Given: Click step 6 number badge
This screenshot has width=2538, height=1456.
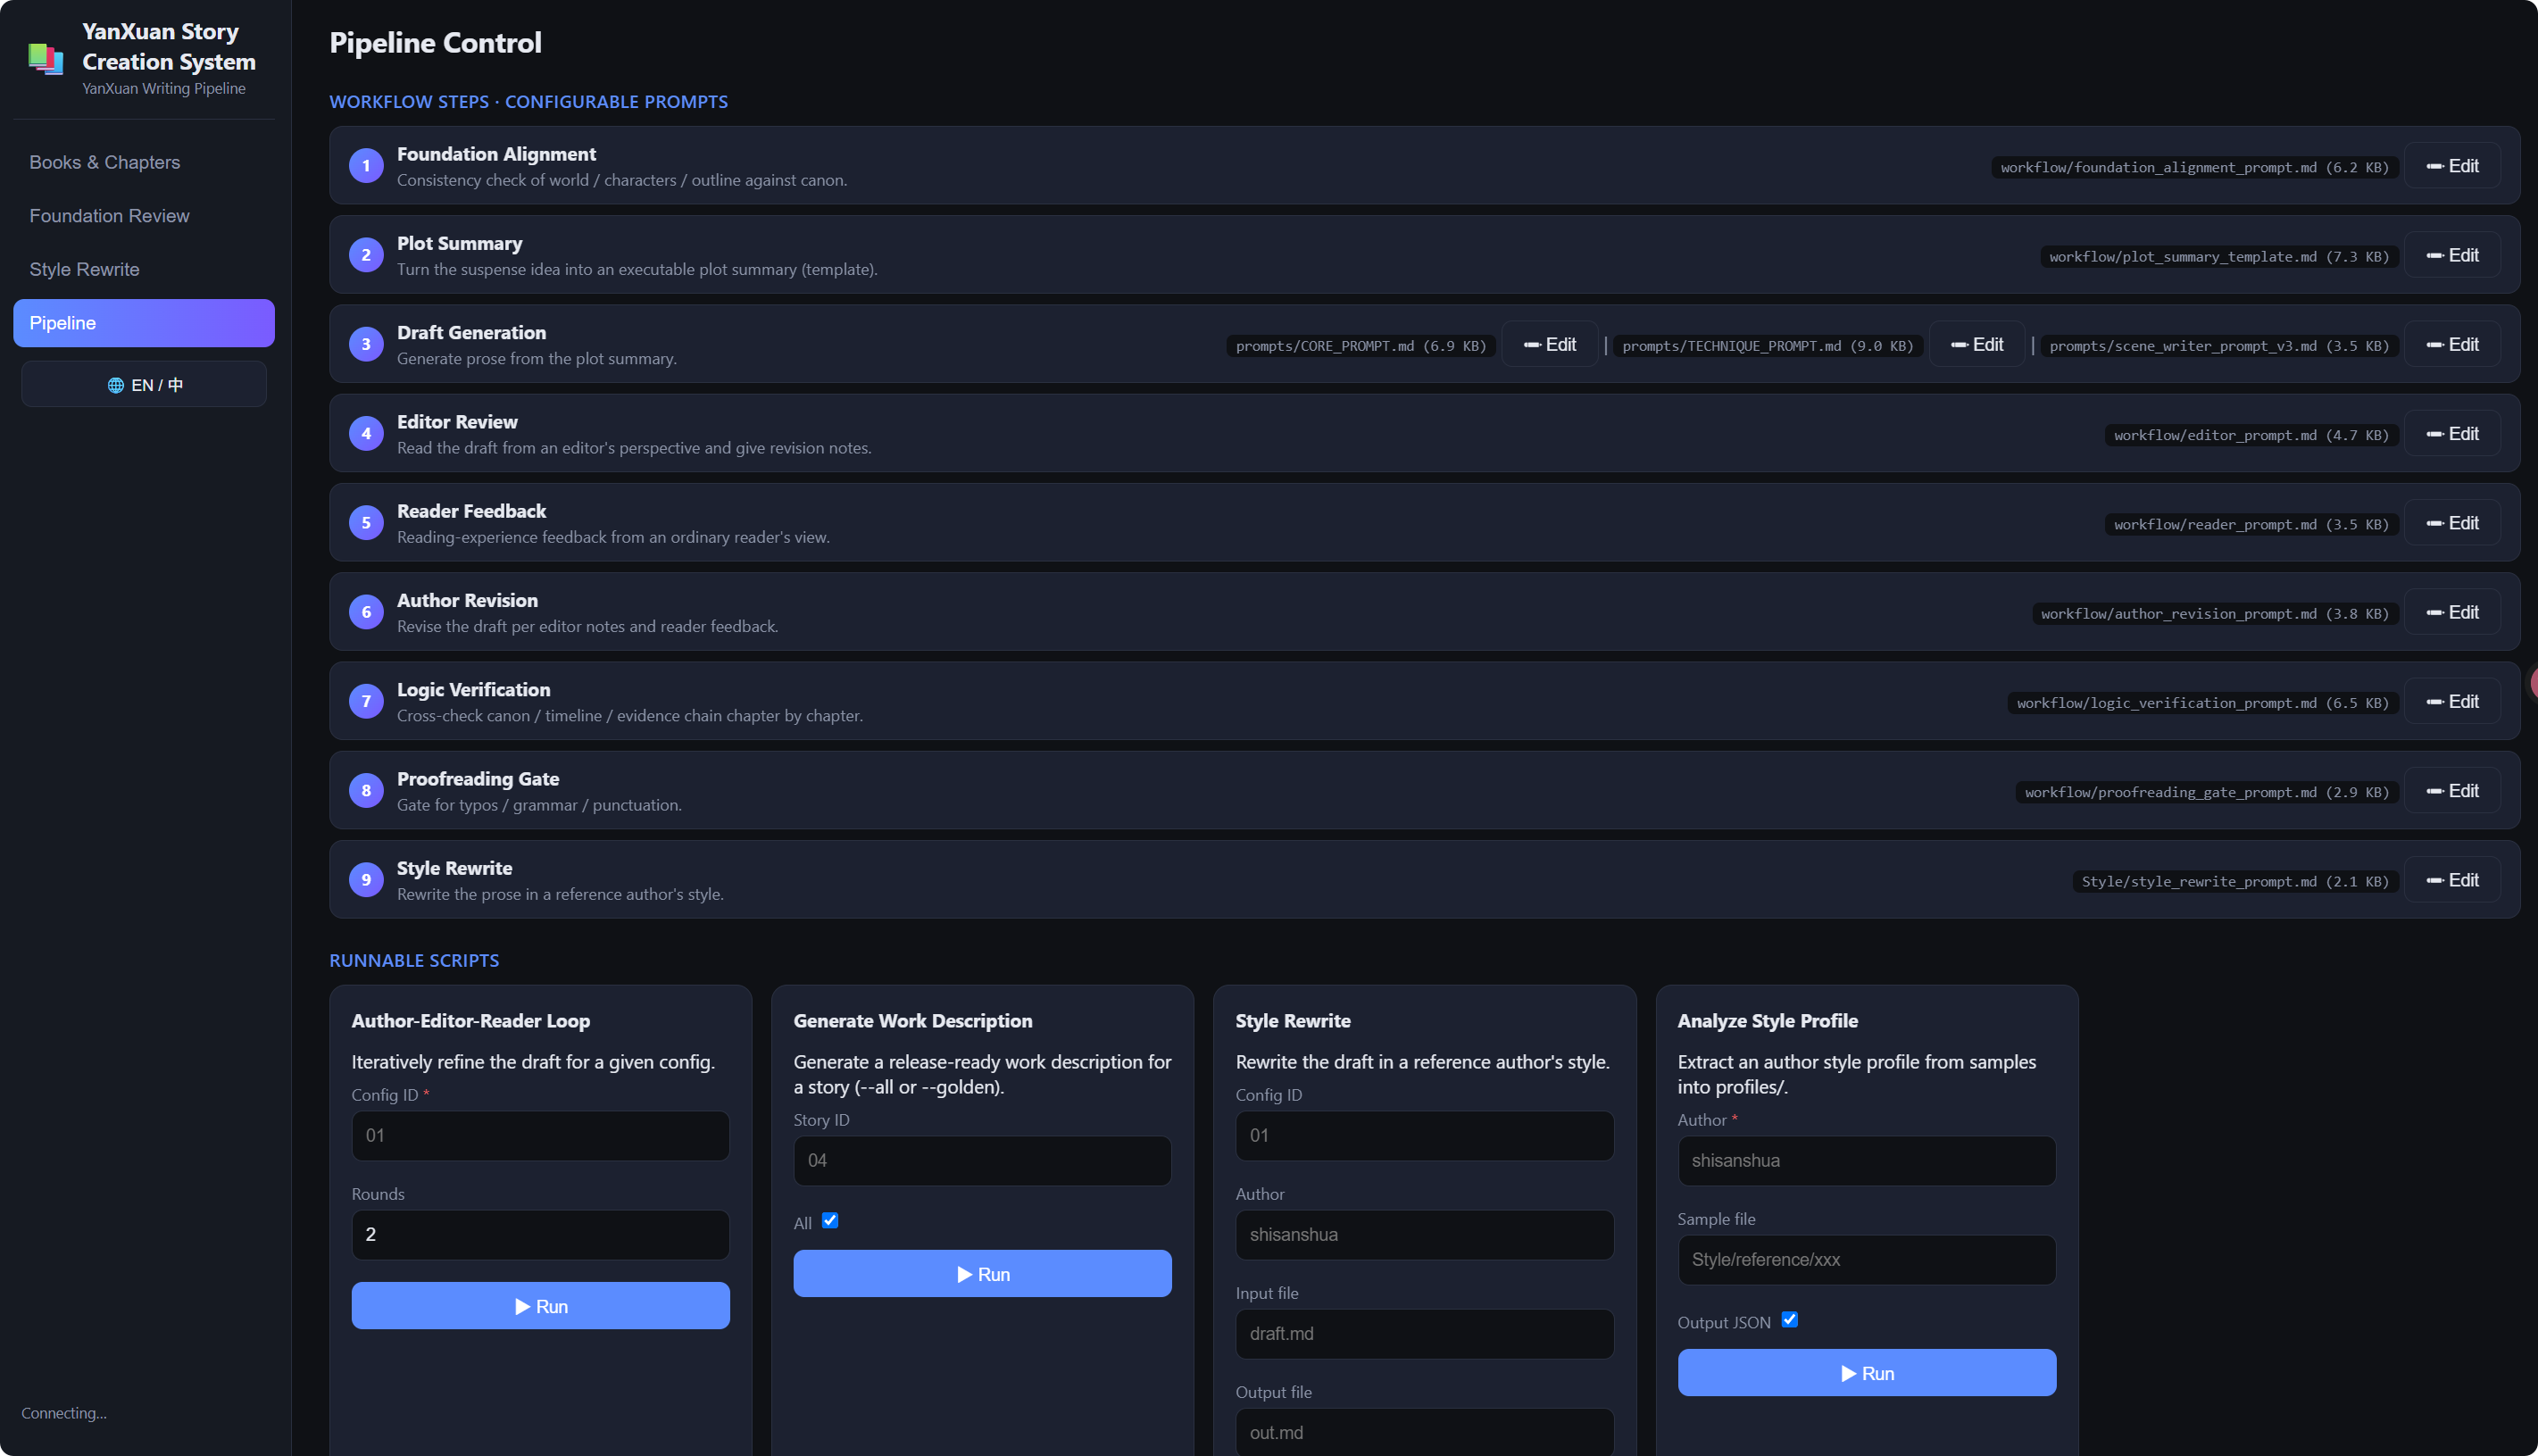Looking at the screenshot, I should pos(366,612).
